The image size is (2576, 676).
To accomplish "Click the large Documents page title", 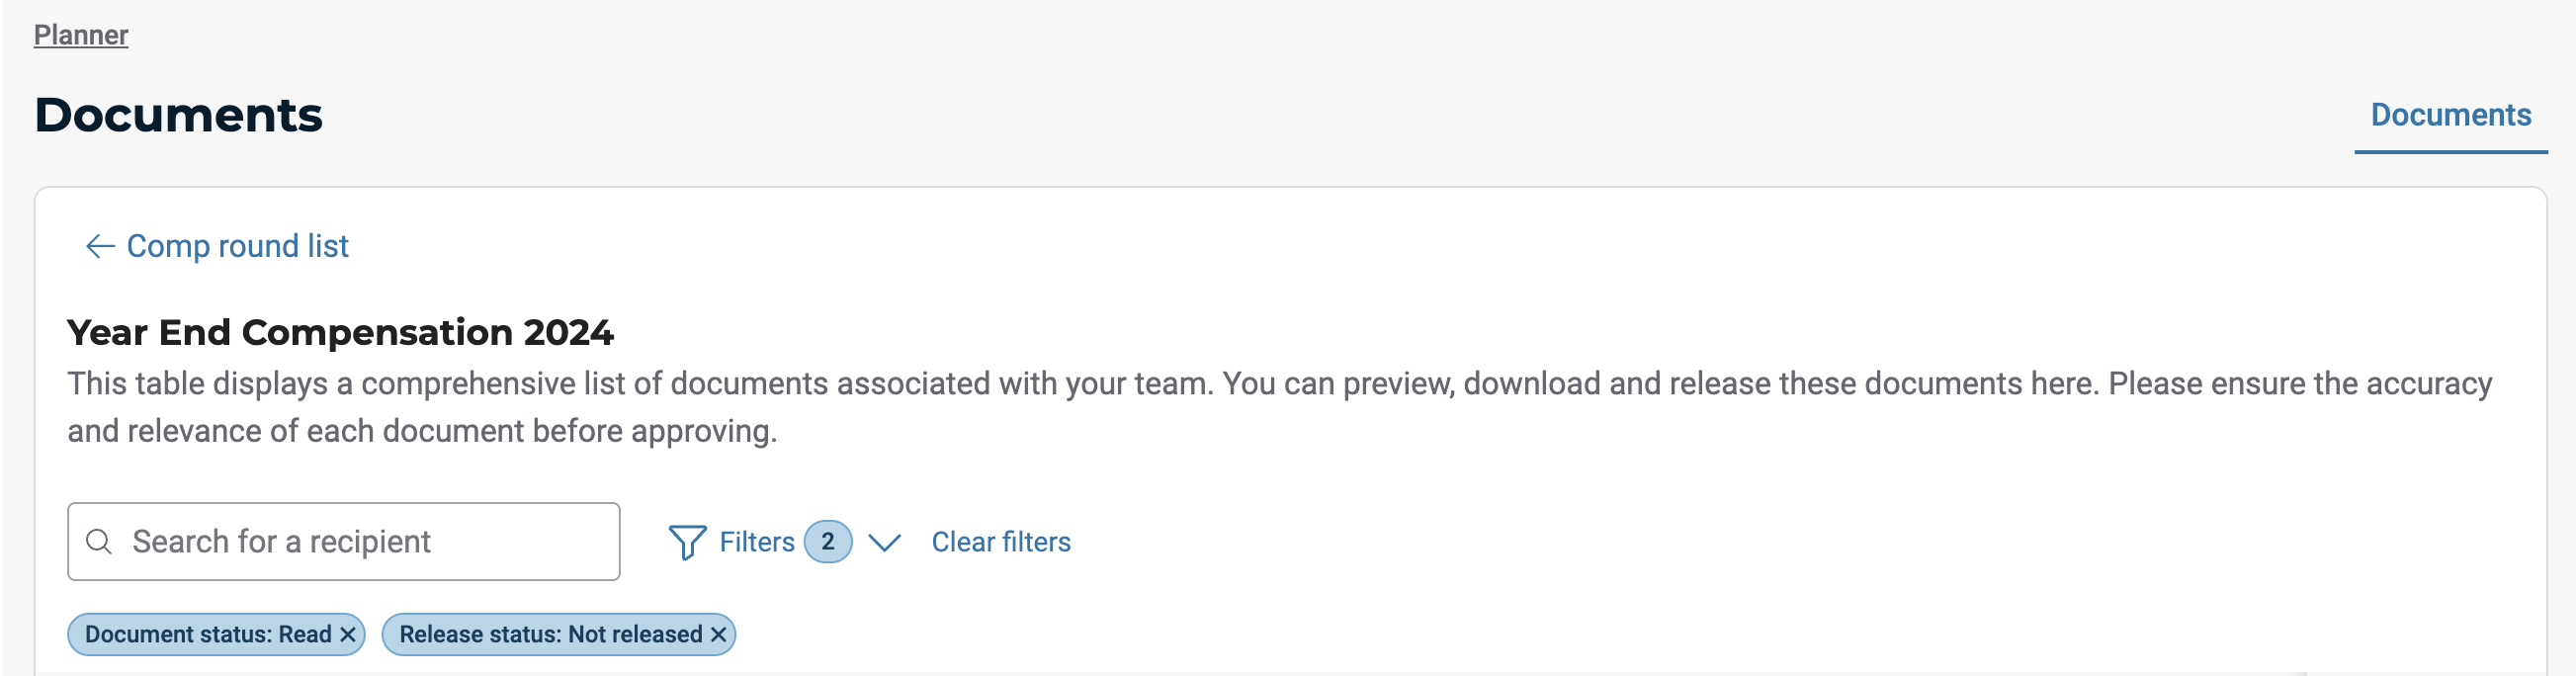I will click(178, 115).
